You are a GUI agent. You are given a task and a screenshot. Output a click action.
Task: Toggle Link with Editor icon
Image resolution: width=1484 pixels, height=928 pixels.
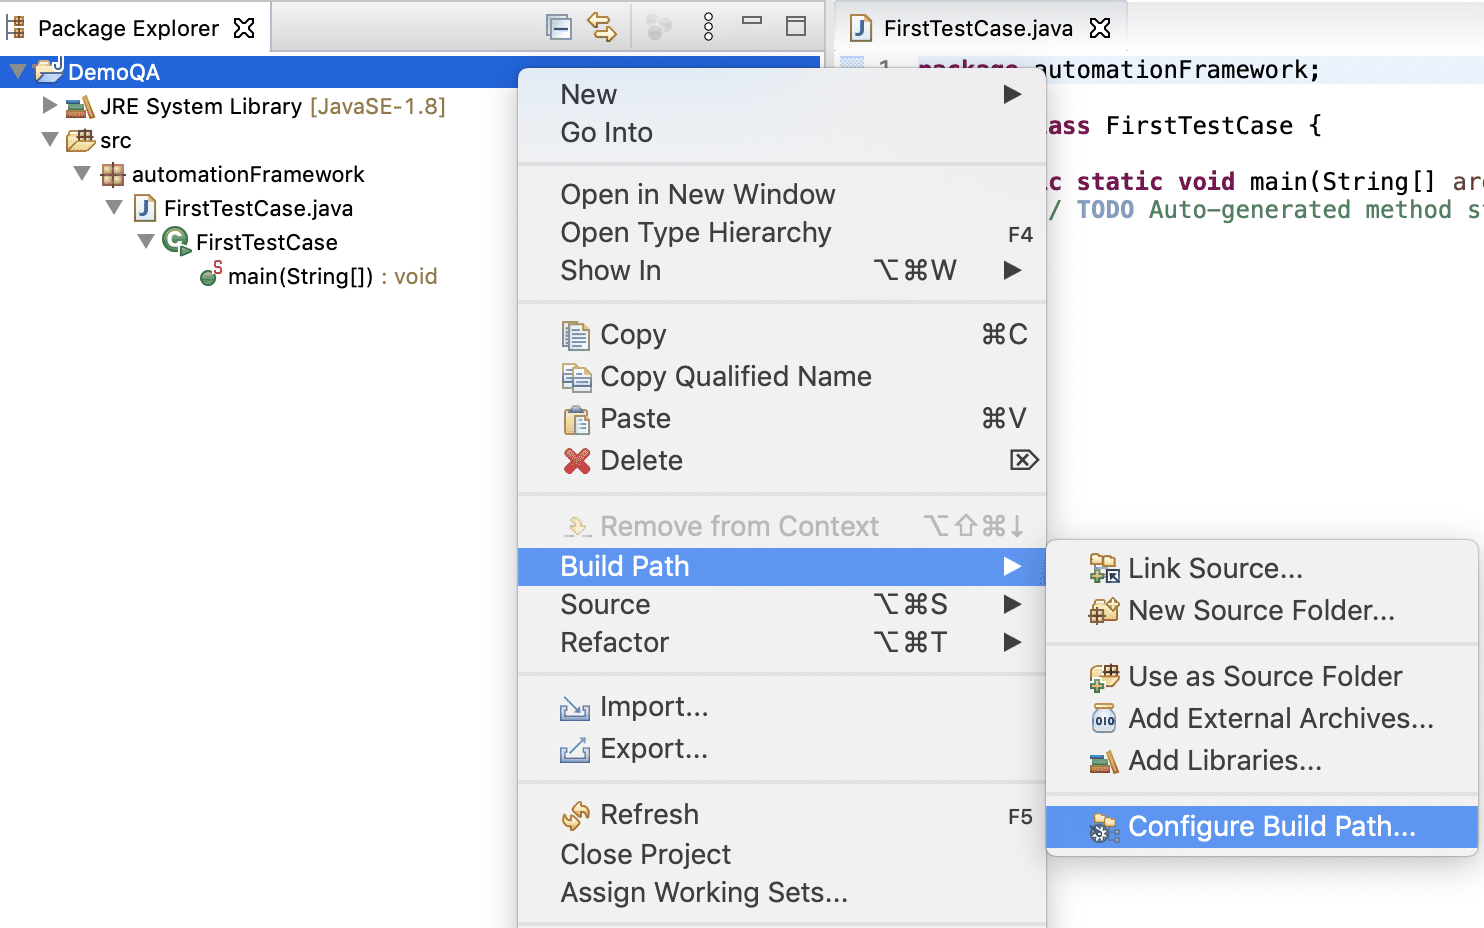pos(602,27)
